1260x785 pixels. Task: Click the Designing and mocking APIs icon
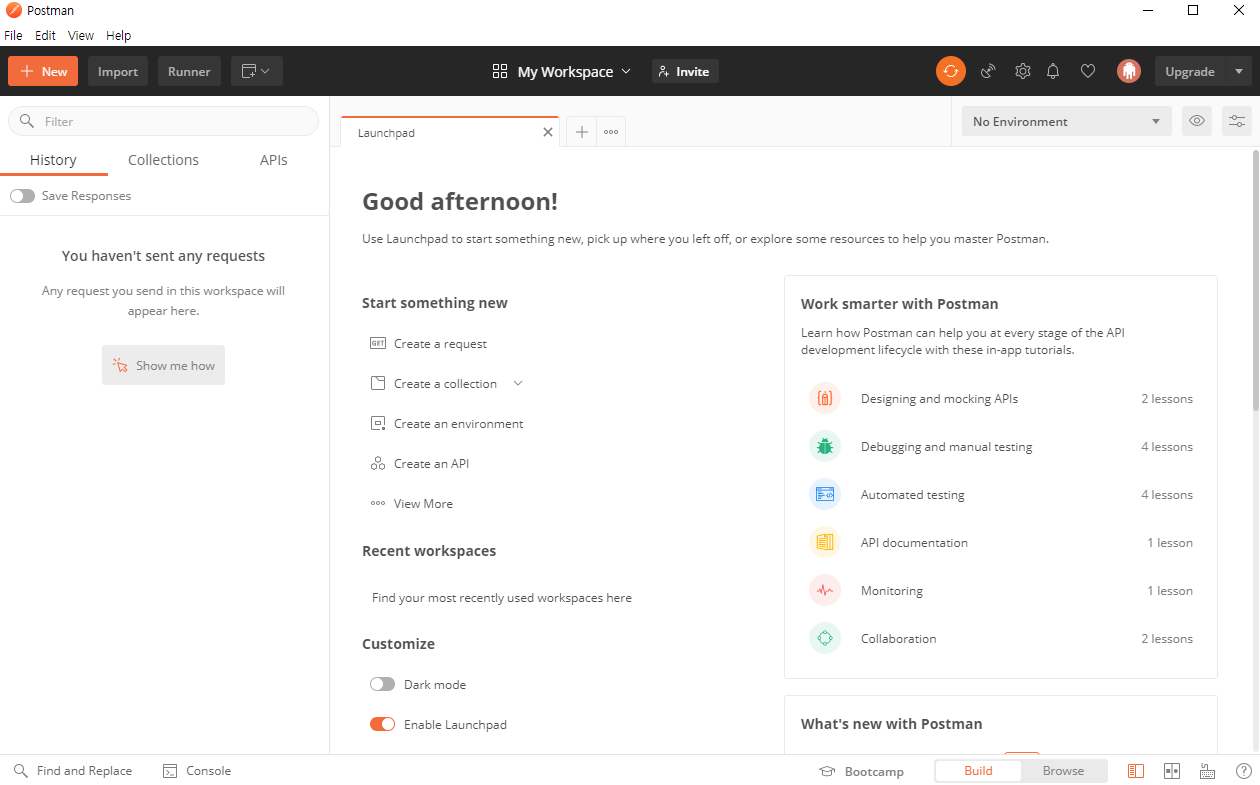(825, 398)
